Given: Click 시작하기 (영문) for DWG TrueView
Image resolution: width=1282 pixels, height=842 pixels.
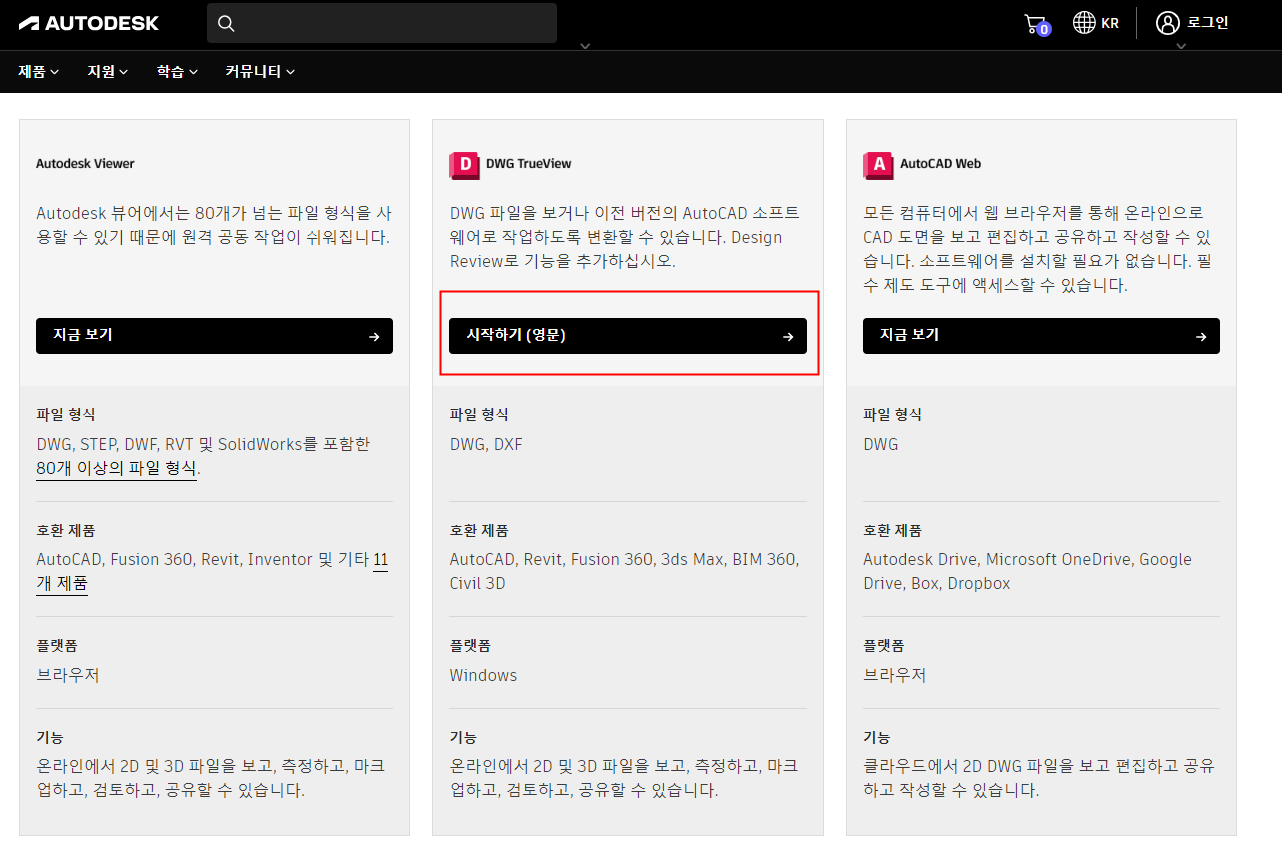Looking at the screenshot, I should tap(628, 336).
